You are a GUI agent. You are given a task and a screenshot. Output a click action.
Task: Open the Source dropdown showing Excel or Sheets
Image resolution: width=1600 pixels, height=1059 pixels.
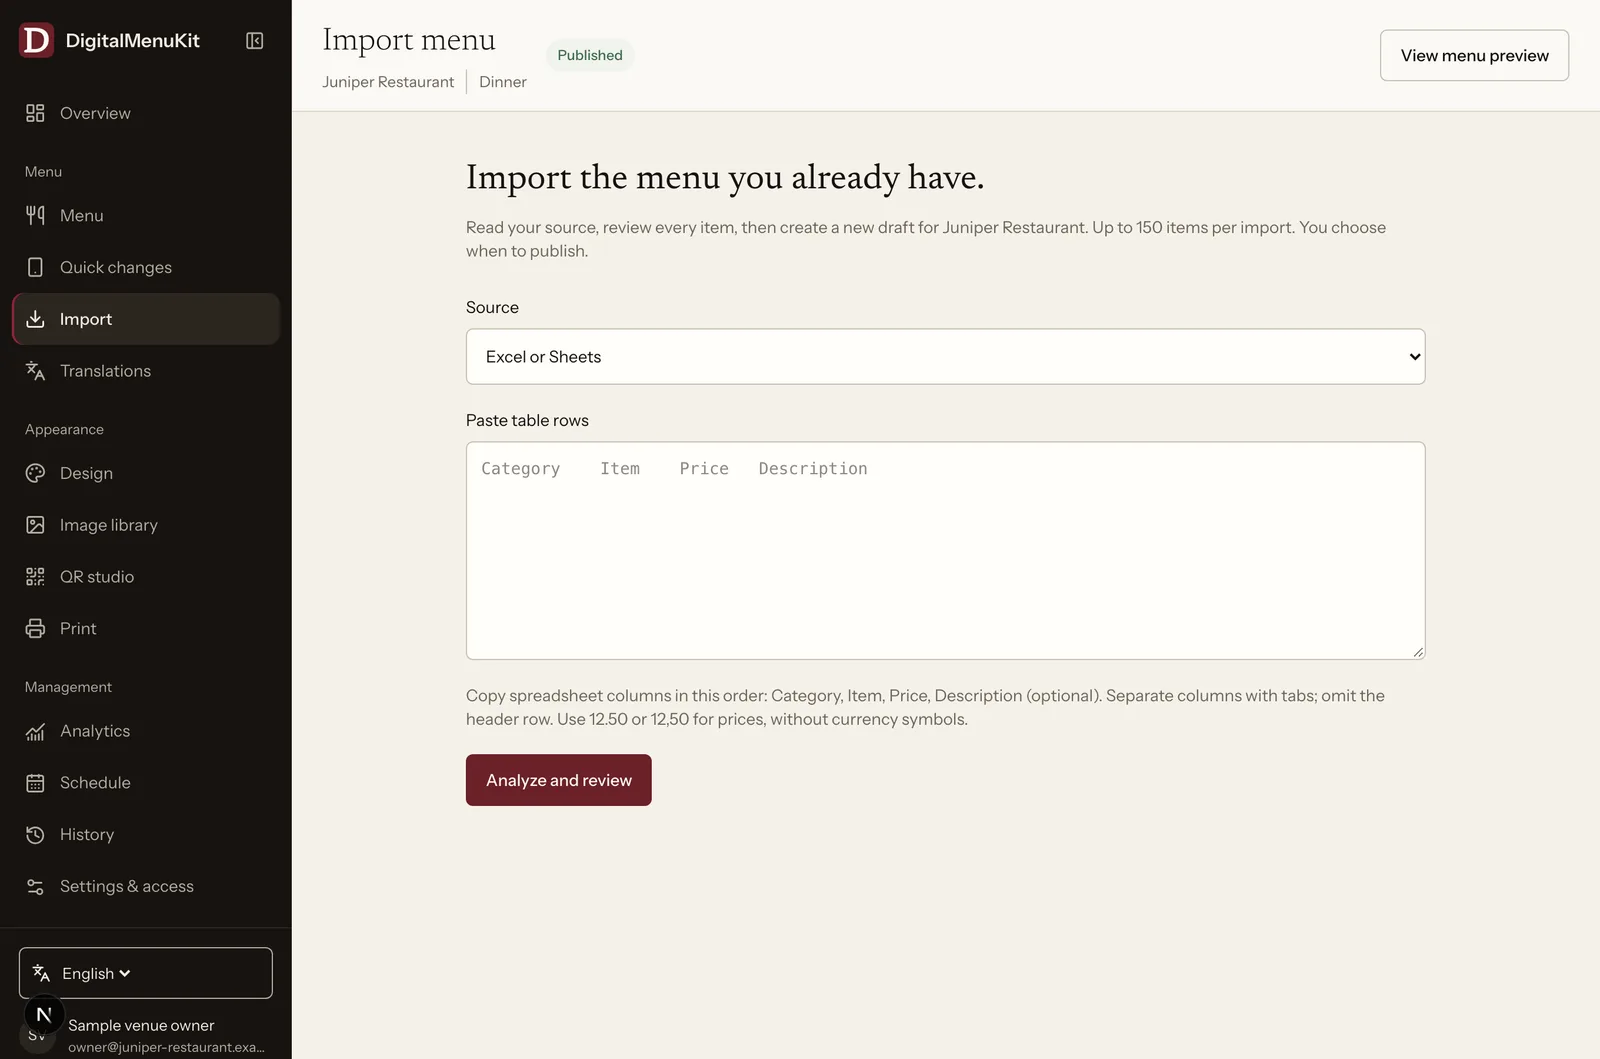pyautogui.click(x=945, y=357)
